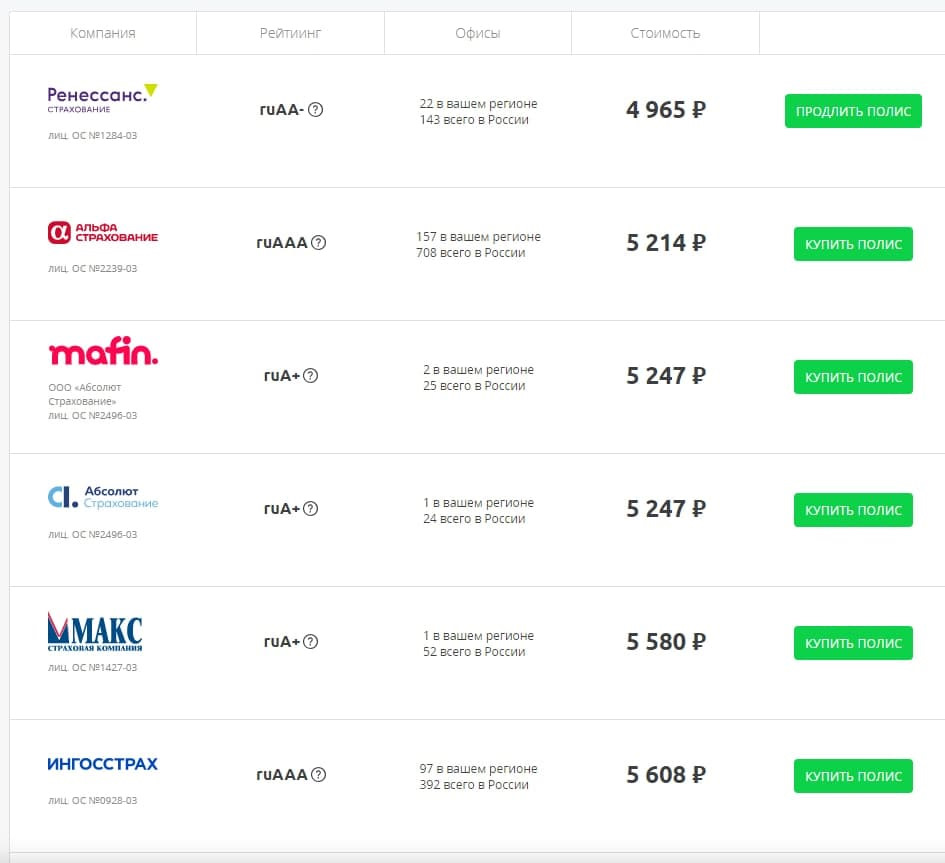Buy the 5 214 ₽ АльфаСтрахование policy
This screenshot has width=945, height=863.
point(853,244)
